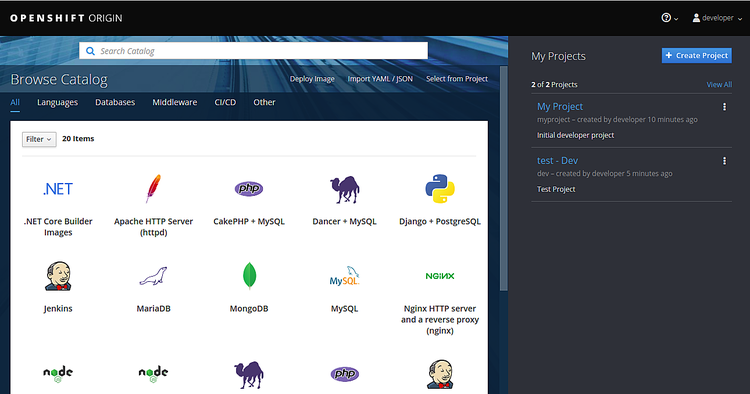Open the help question mark icon

[x=666, y=18]
